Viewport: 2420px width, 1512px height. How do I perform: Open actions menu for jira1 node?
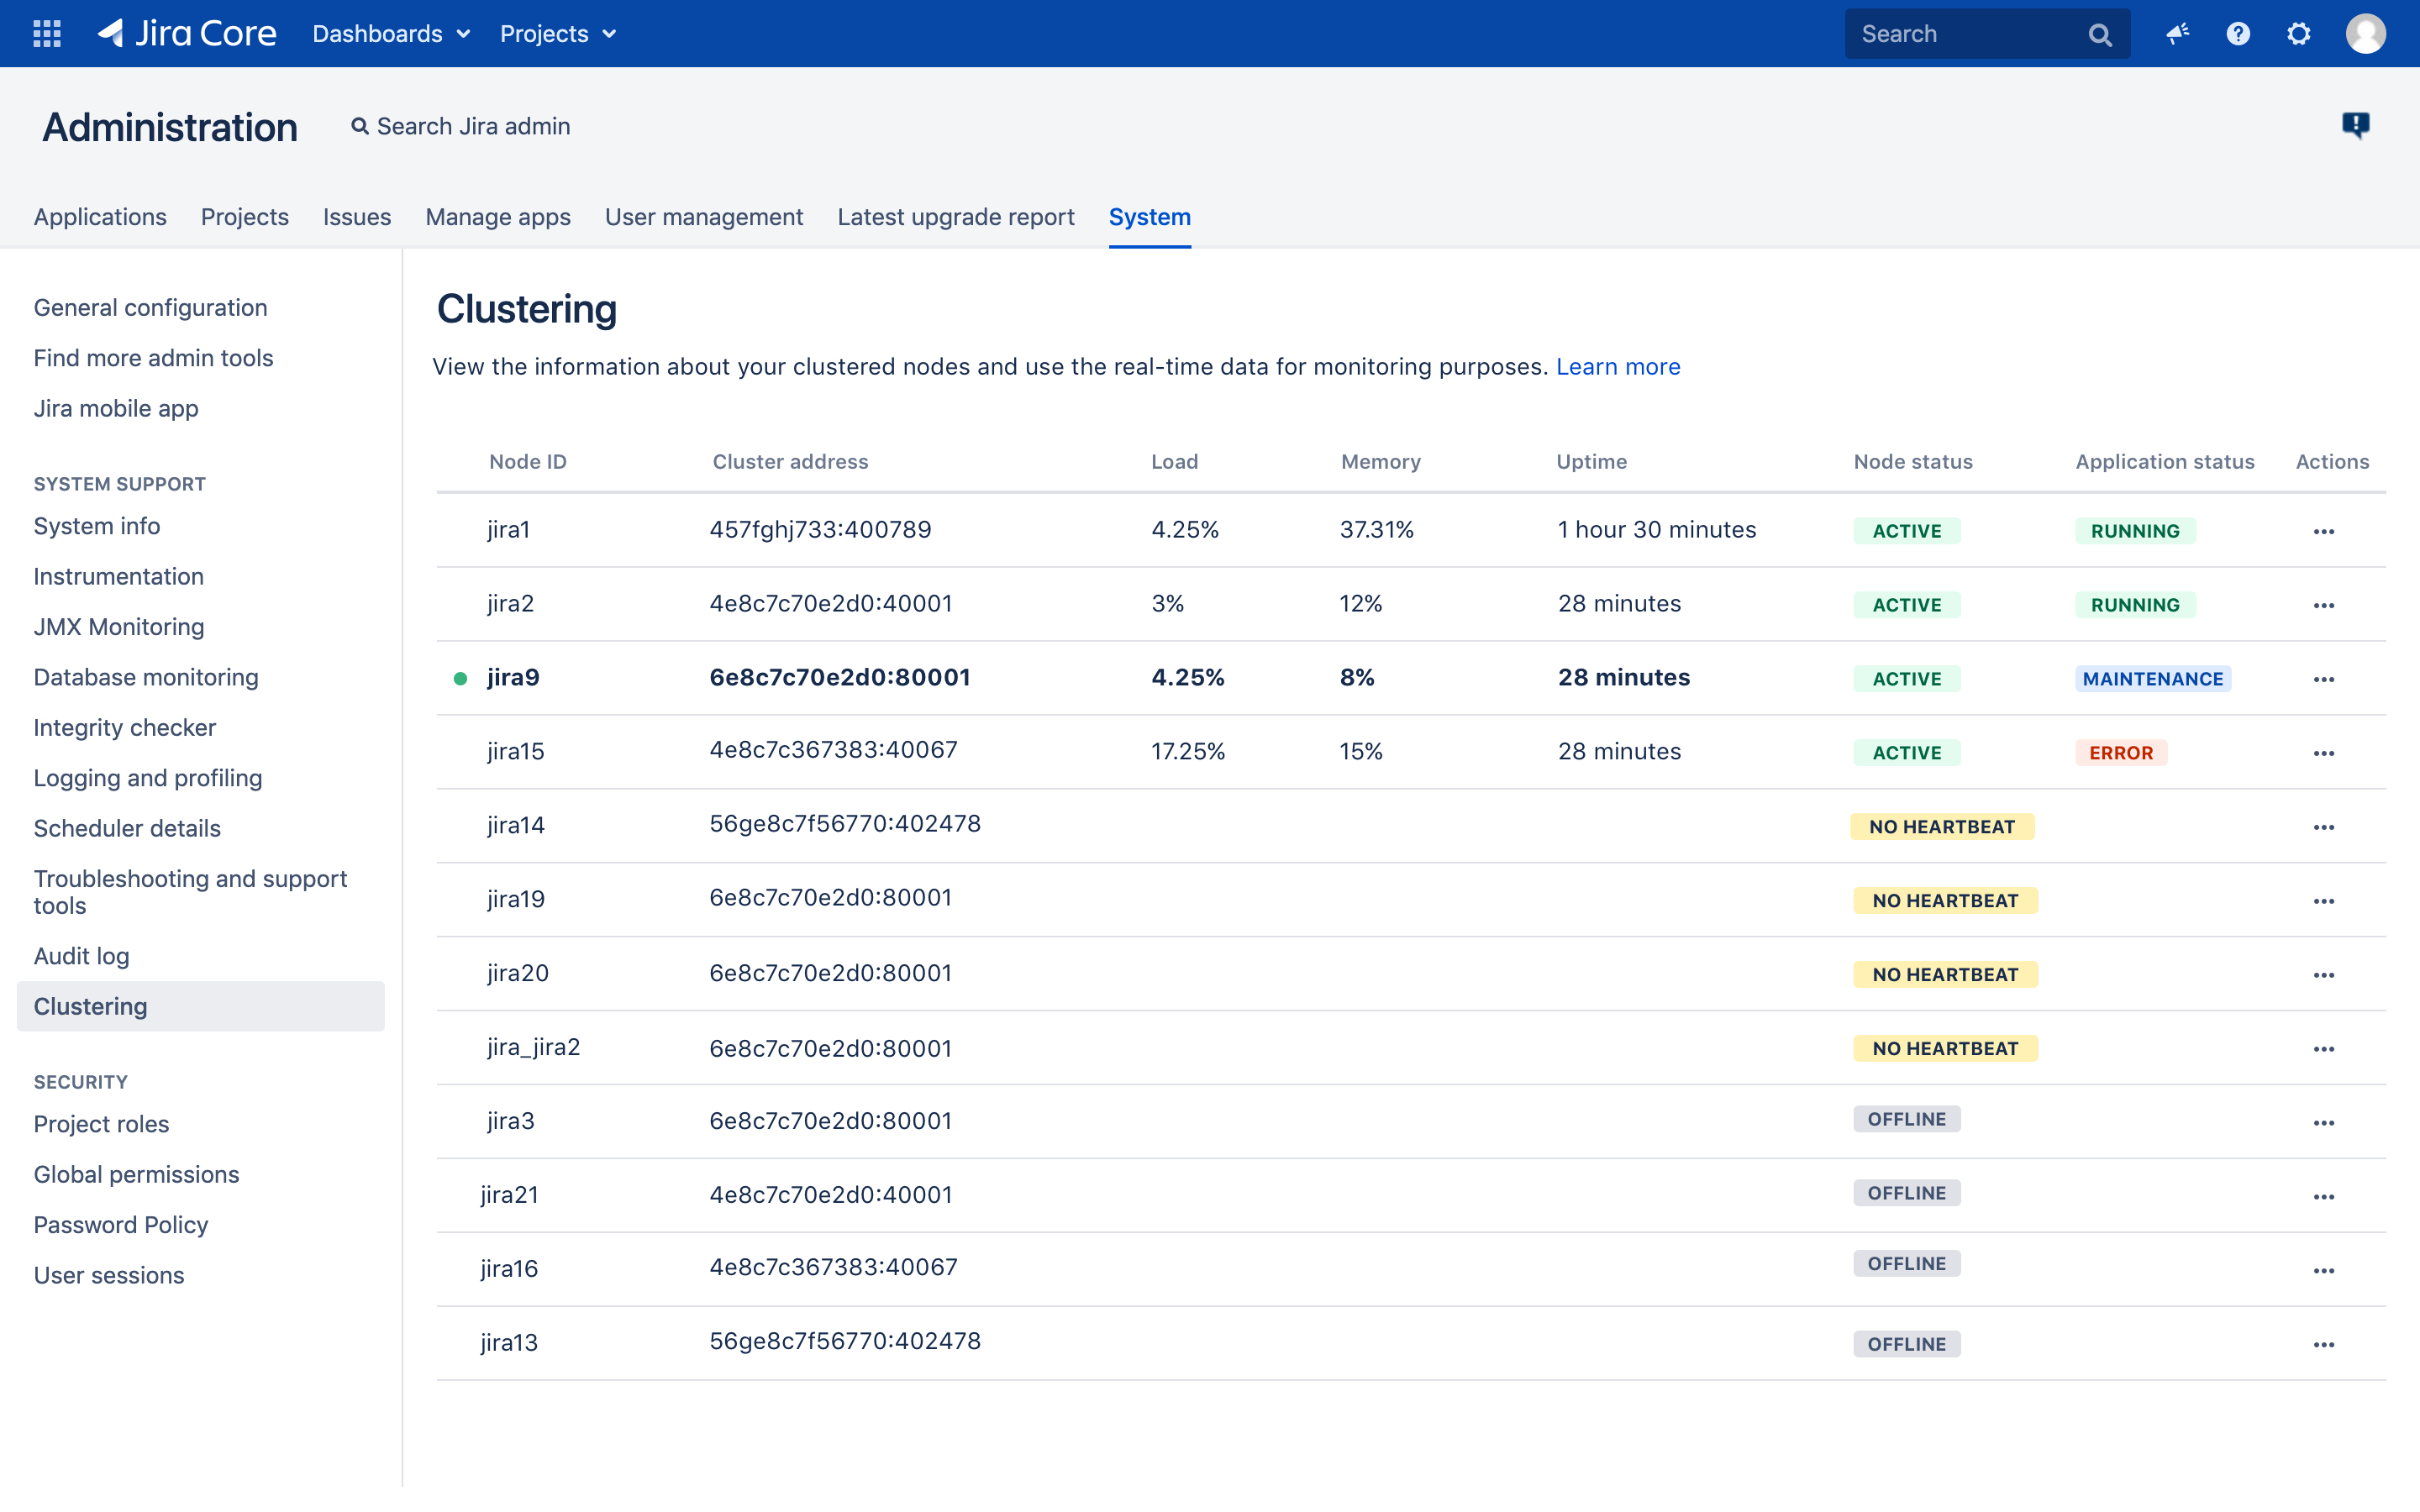coord(2323,531)
